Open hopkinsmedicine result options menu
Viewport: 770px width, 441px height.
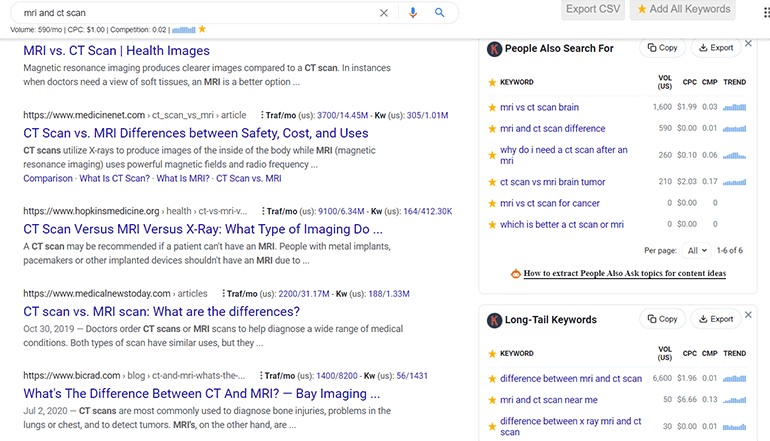tap(263, 212)
